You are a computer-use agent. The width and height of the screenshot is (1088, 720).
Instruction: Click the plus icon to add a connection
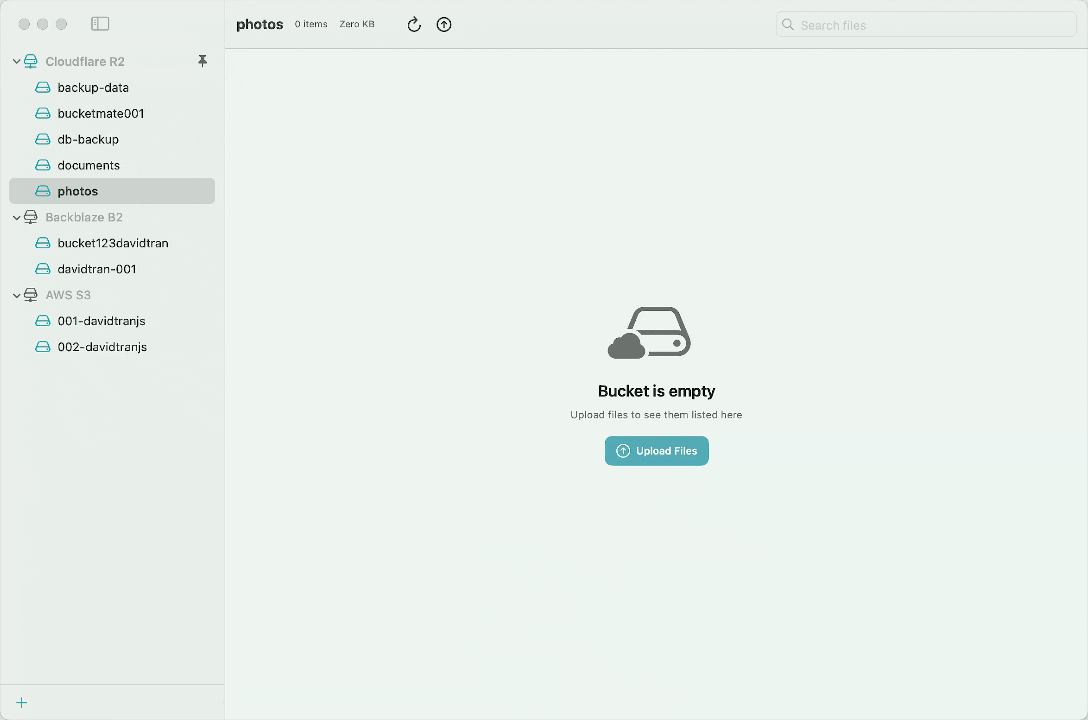21,702
